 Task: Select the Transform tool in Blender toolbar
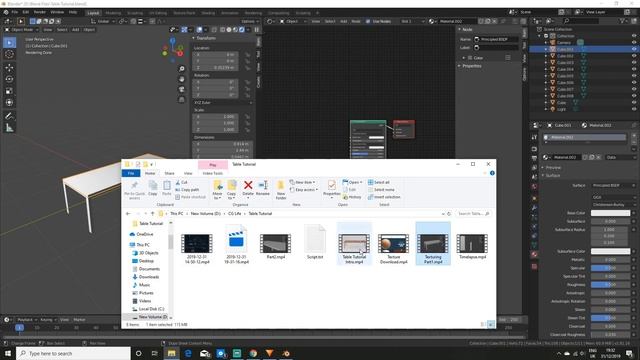[9, 102]
